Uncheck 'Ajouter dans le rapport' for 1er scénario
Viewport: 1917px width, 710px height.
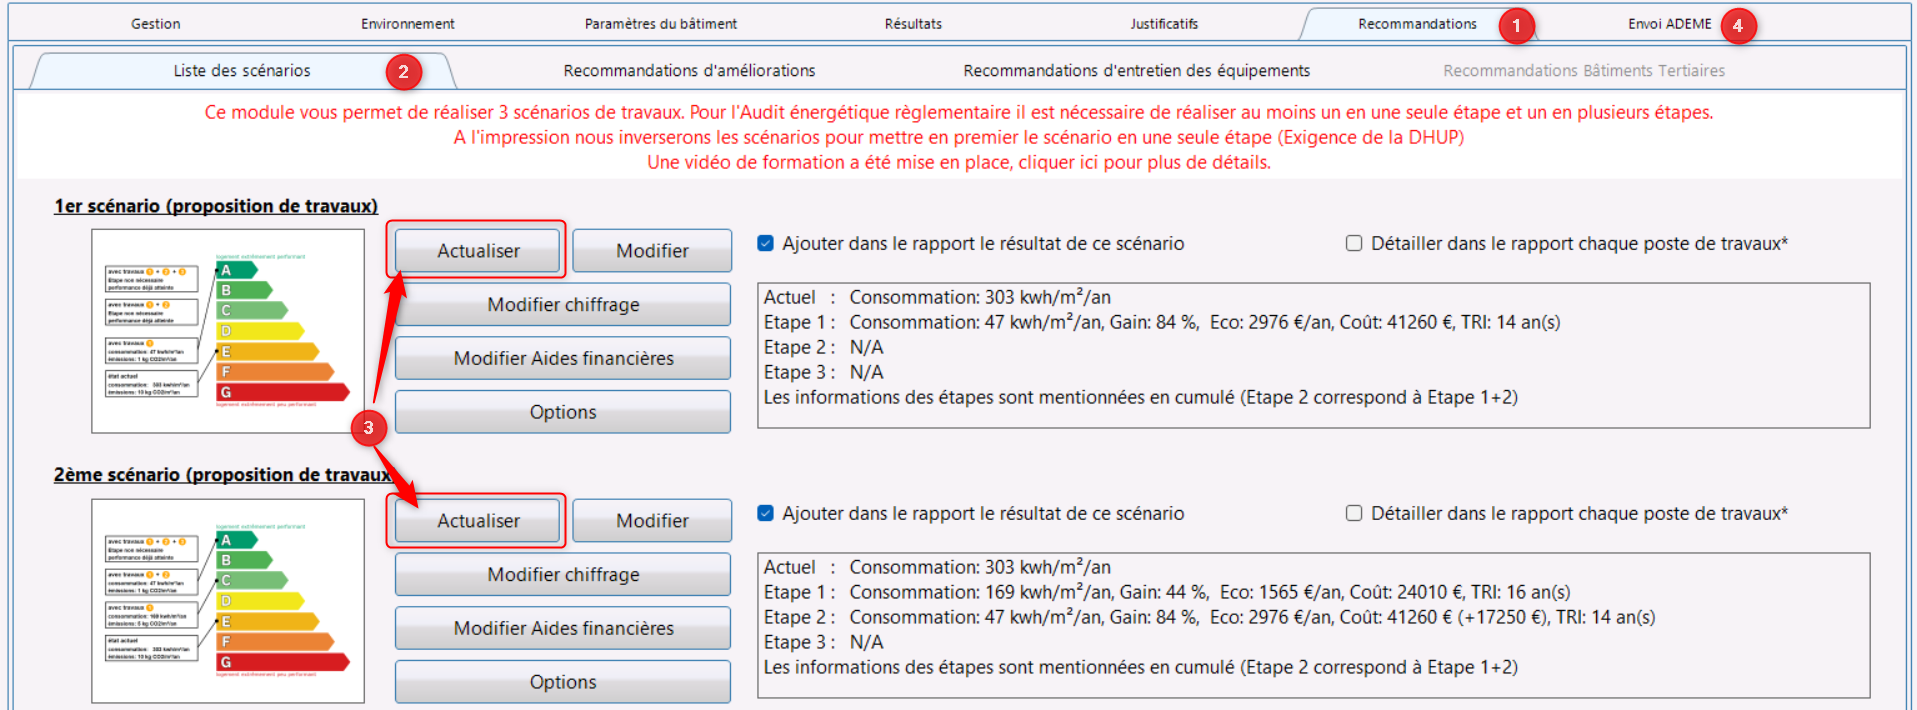(x=766, y=244)
